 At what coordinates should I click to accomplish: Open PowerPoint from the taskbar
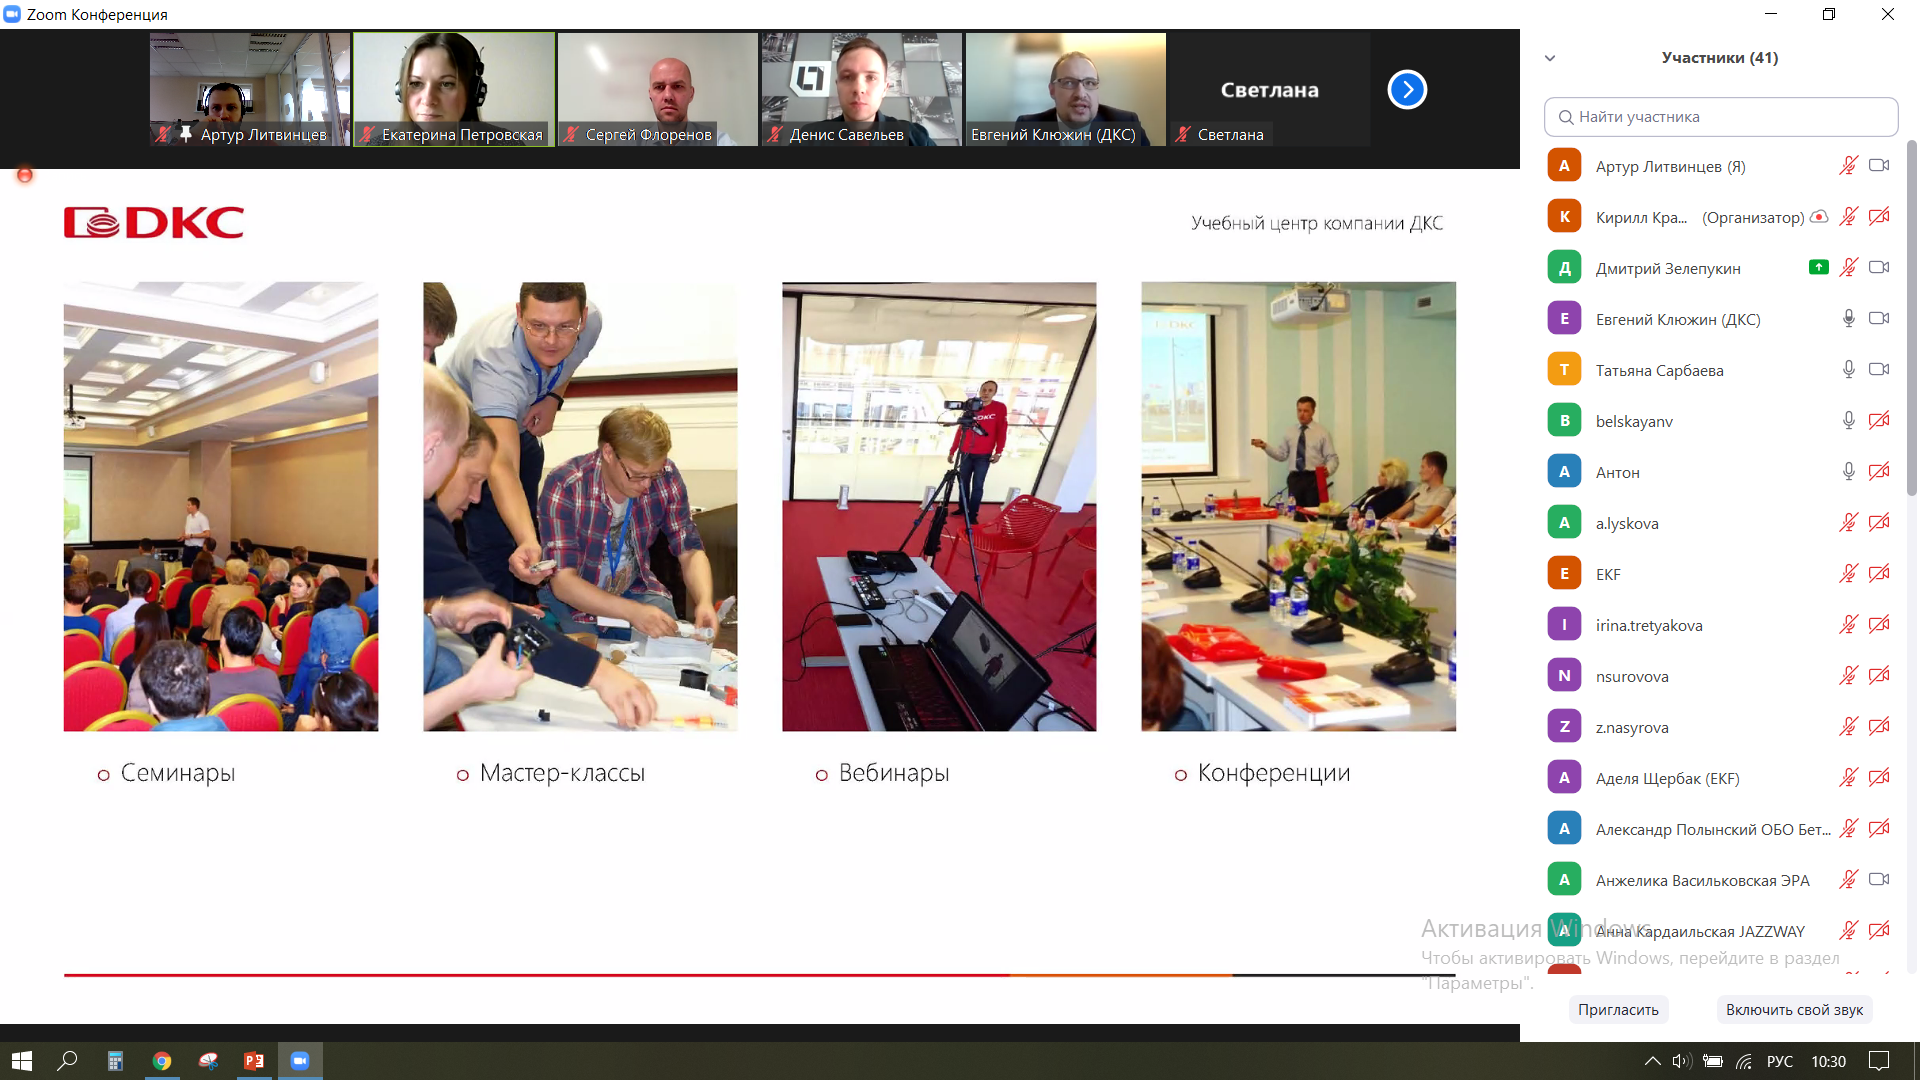254,1061
